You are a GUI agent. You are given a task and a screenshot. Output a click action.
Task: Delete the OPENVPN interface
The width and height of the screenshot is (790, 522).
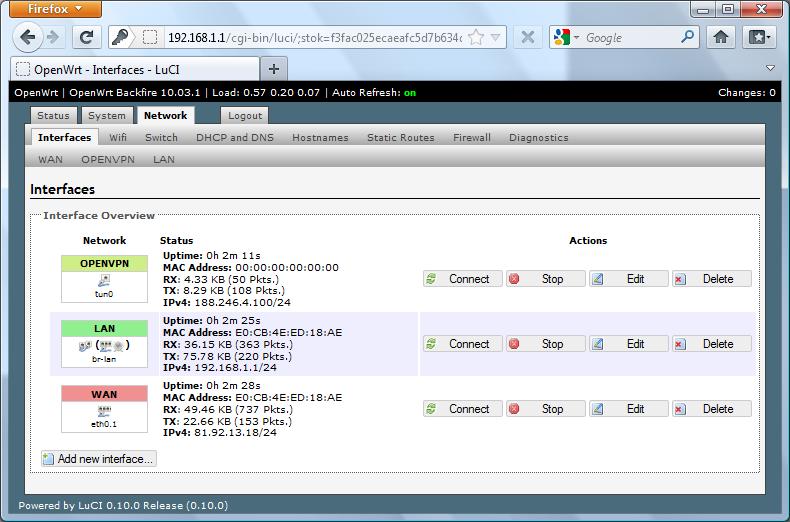tap(711, 279)
